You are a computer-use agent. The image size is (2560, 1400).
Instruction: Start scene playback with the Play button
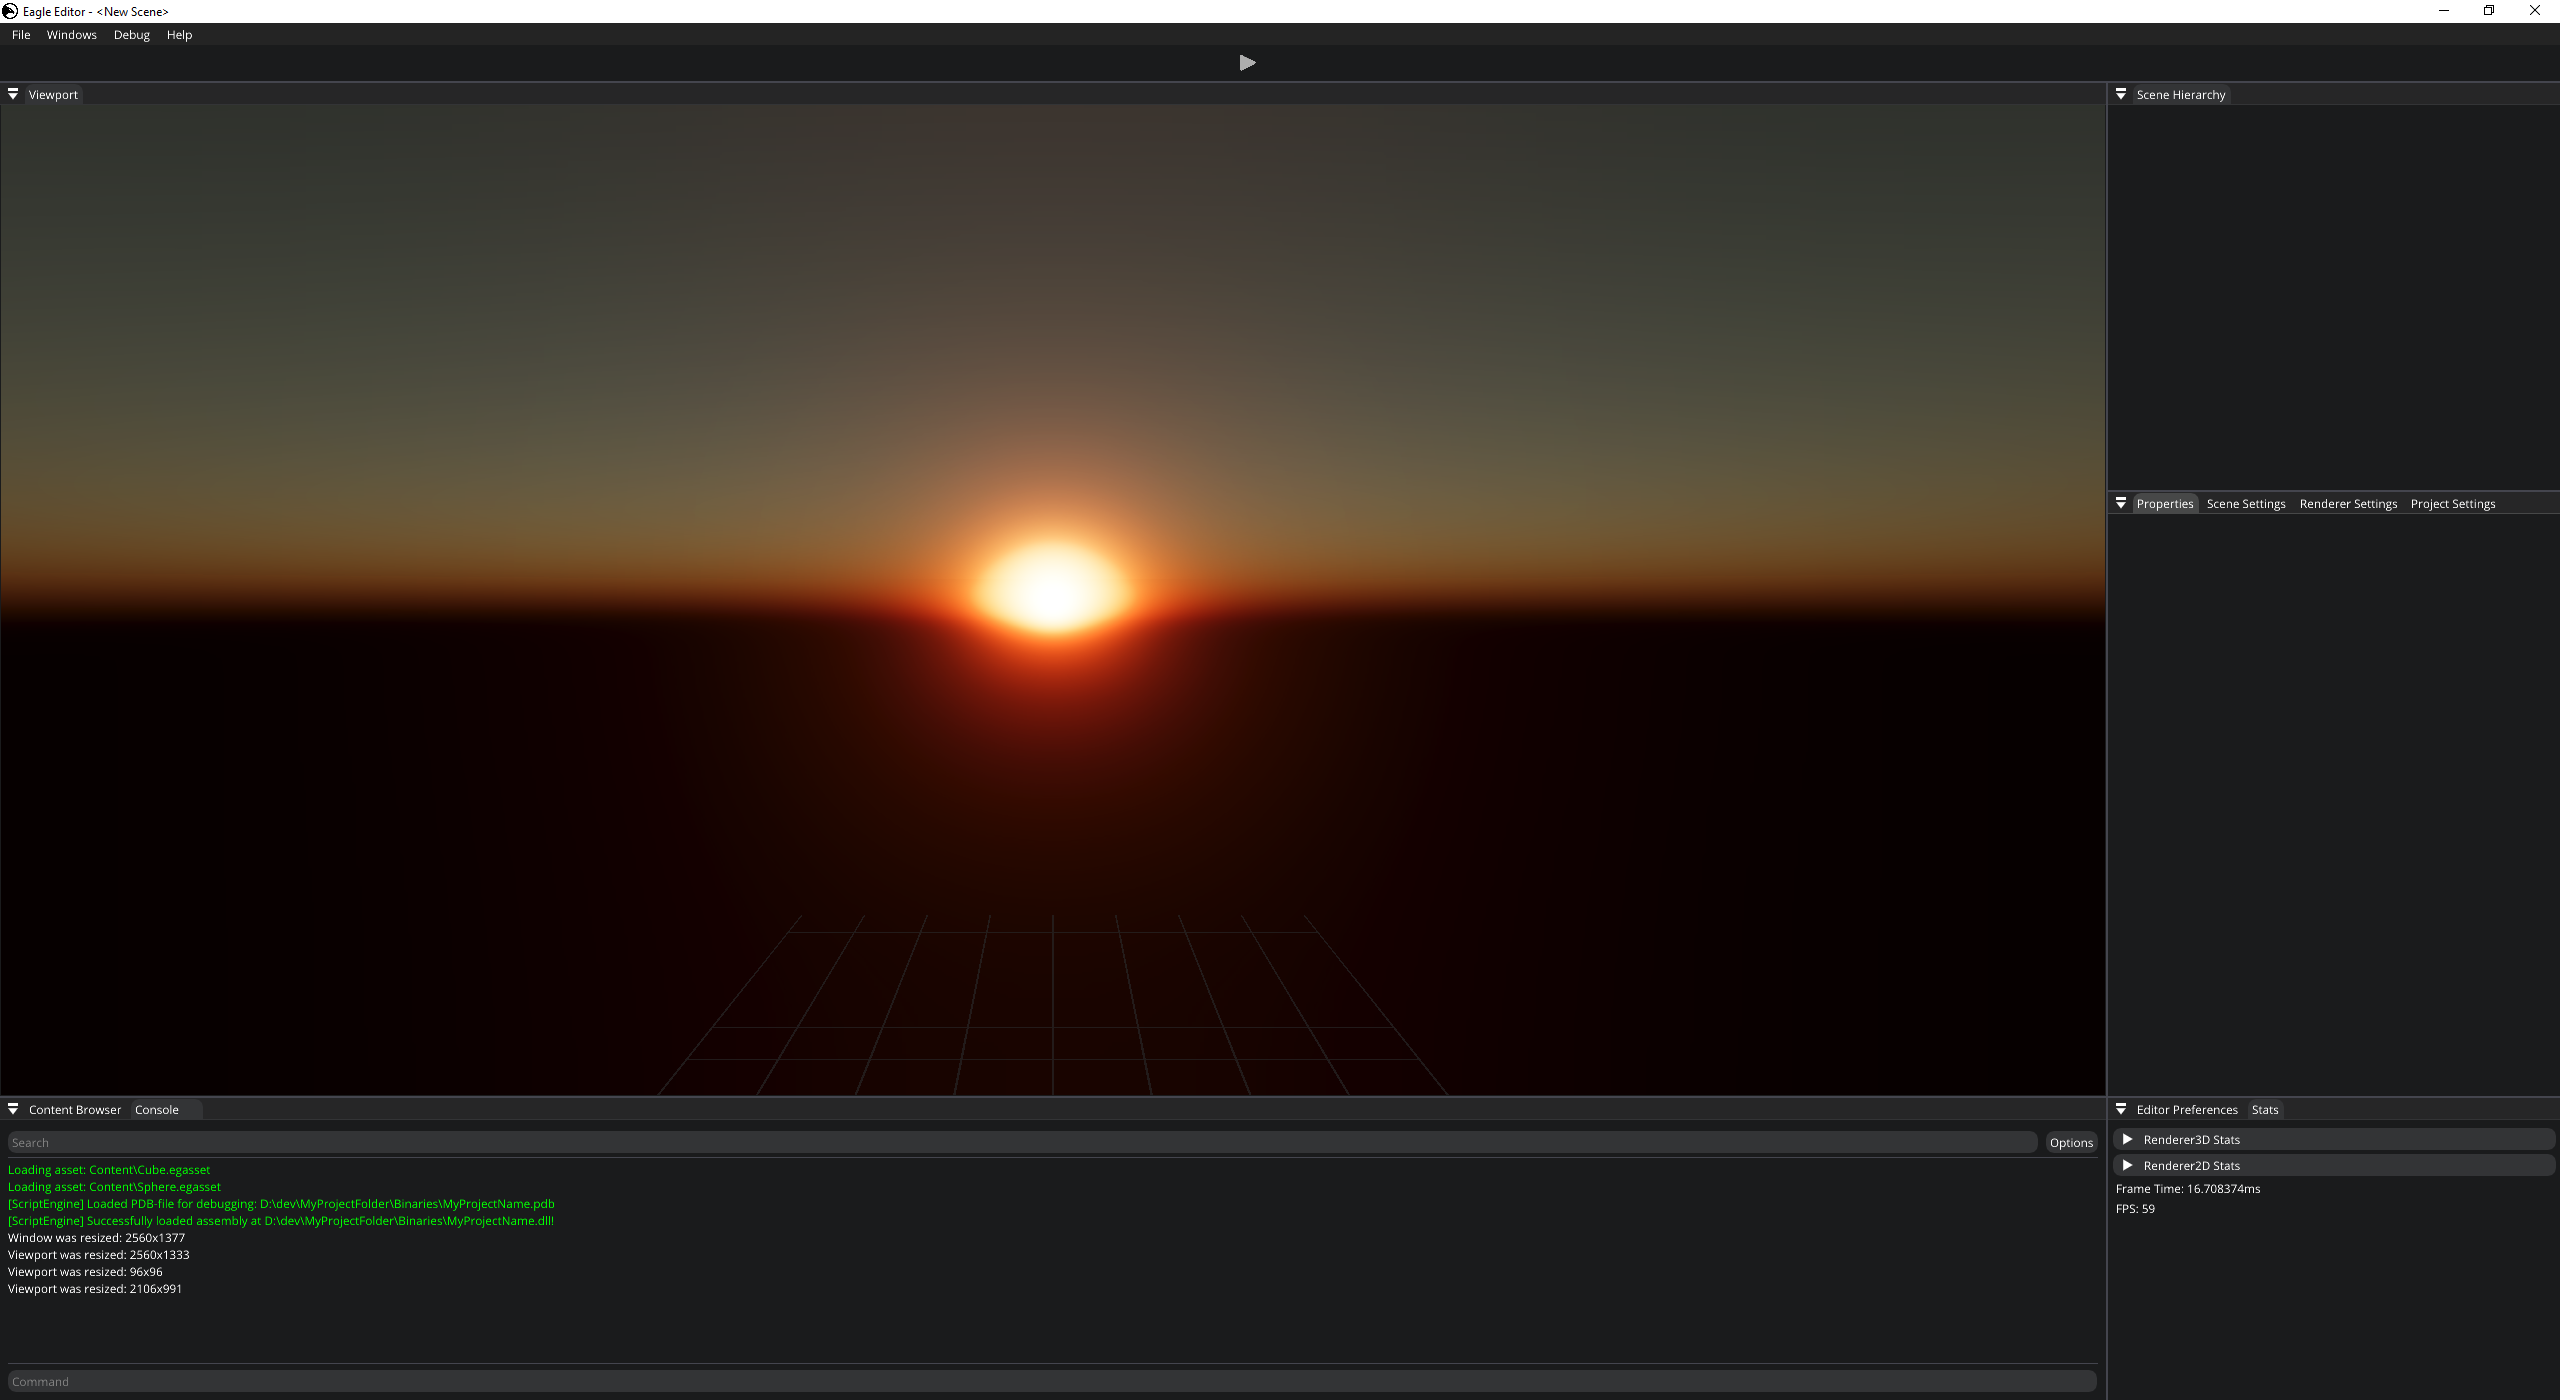1247,63
